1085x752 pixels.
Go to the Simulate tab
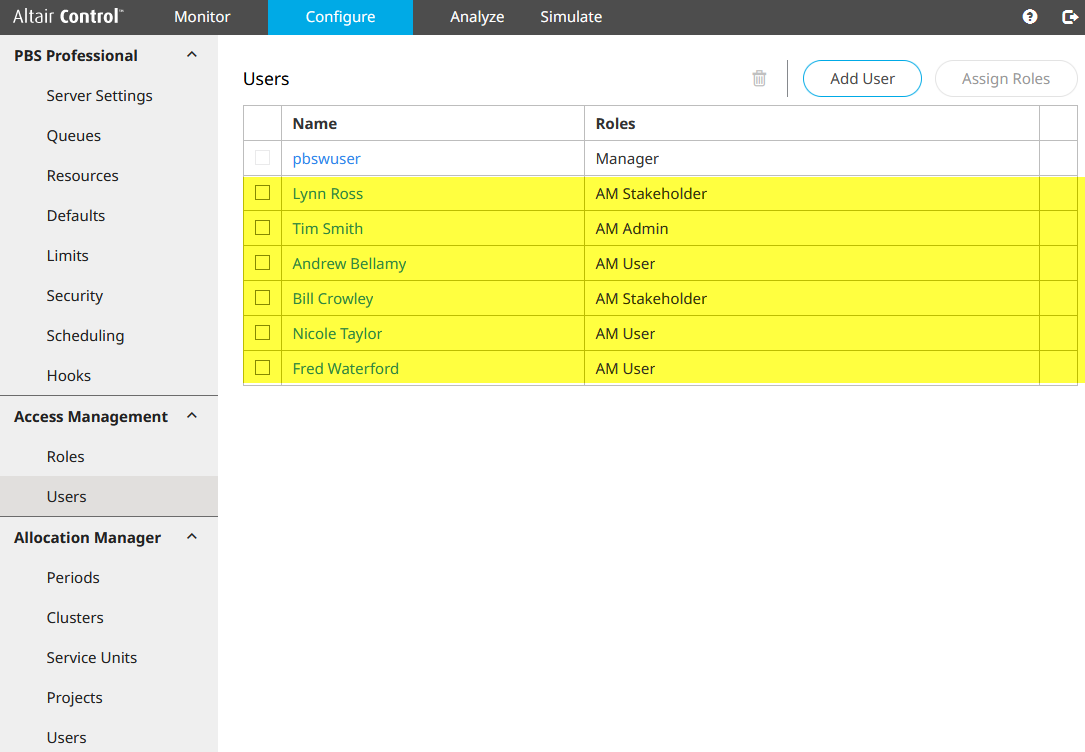tap(571, 17)
